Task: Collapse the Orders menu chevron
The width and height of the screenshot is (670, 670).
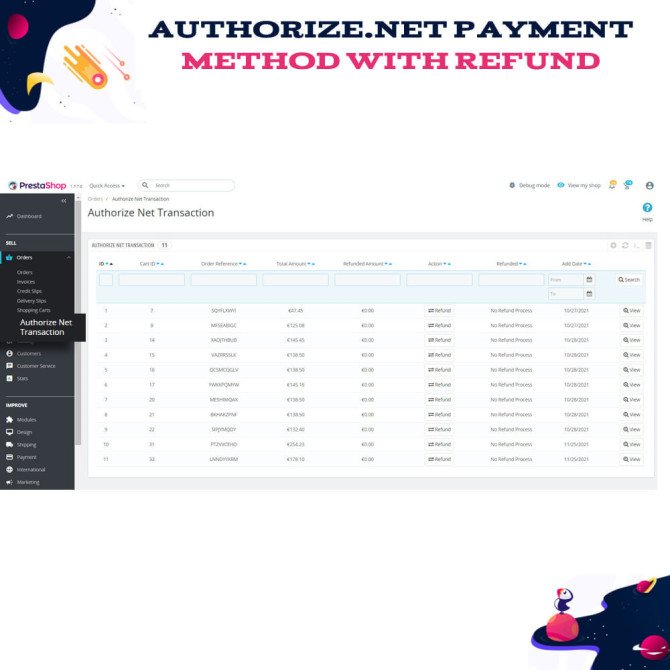Action: coord(69,257)
